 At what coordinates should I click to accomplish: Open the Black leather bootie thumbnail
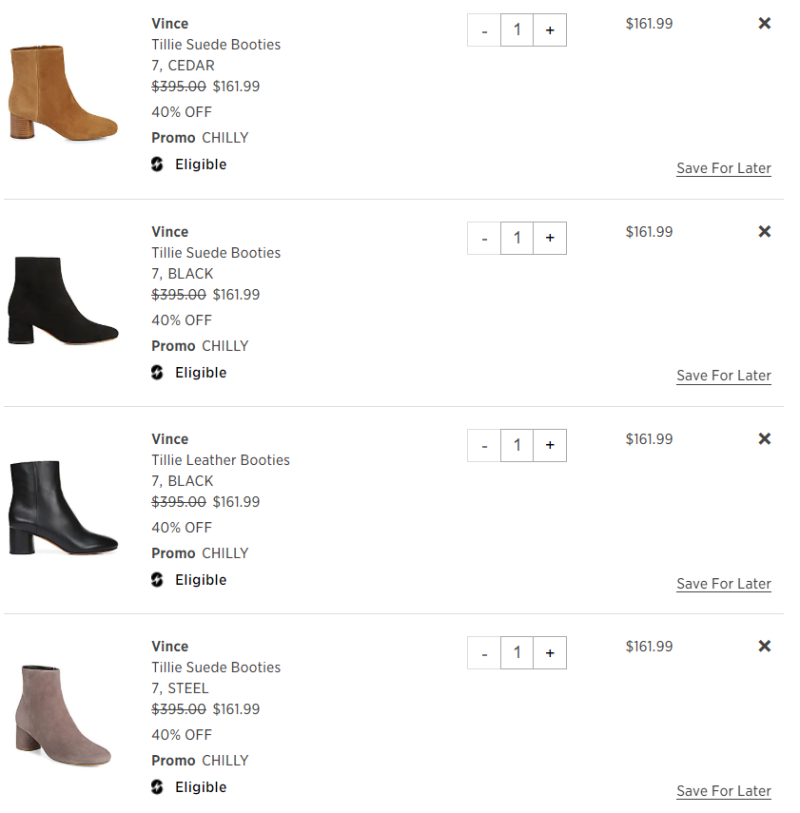63,509
